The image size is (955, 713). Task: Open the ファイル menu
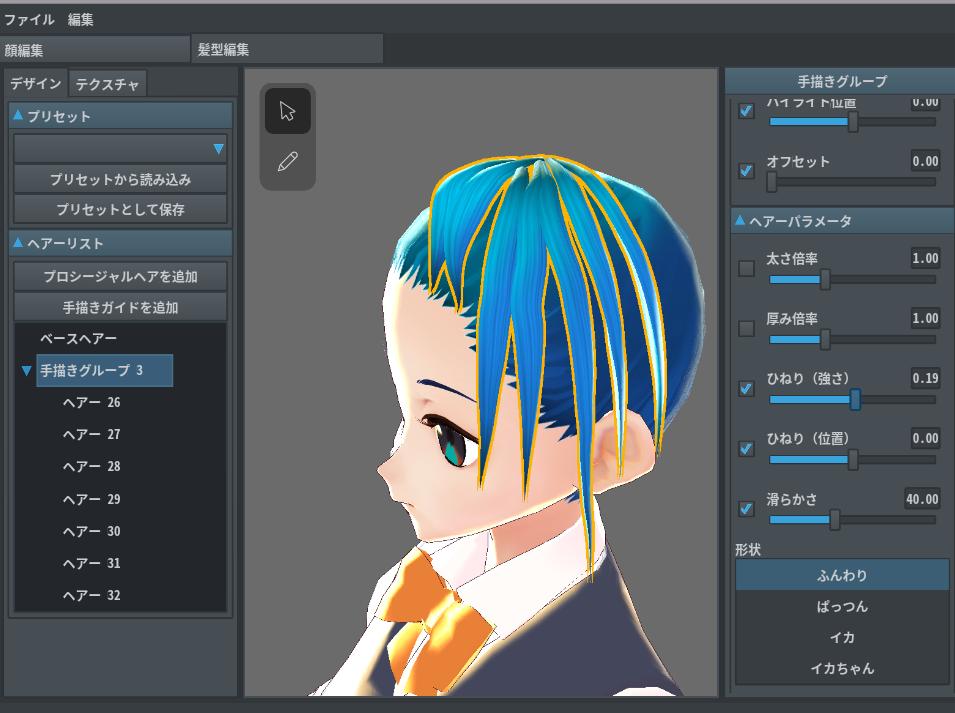(29, 19)
